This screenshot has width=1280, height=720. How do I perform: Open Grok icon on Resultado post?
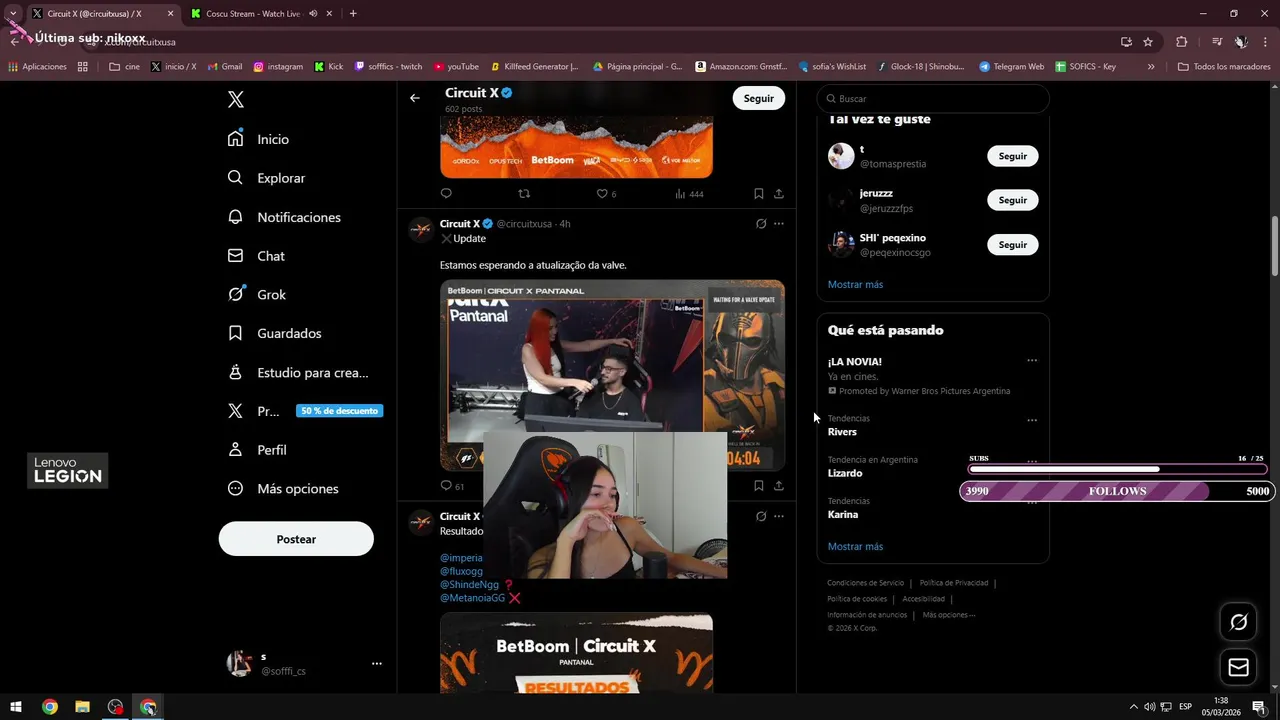[x=761, y=517]
